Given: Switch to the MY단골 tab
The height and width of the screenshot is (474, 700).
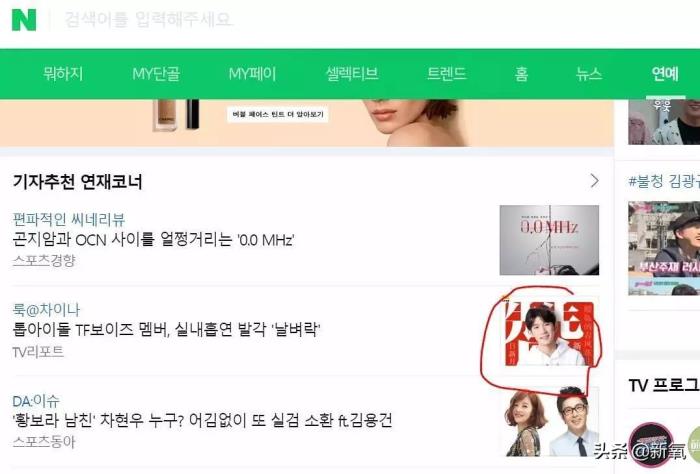Looking at the screenshot, I should click(x=156, y=74).
